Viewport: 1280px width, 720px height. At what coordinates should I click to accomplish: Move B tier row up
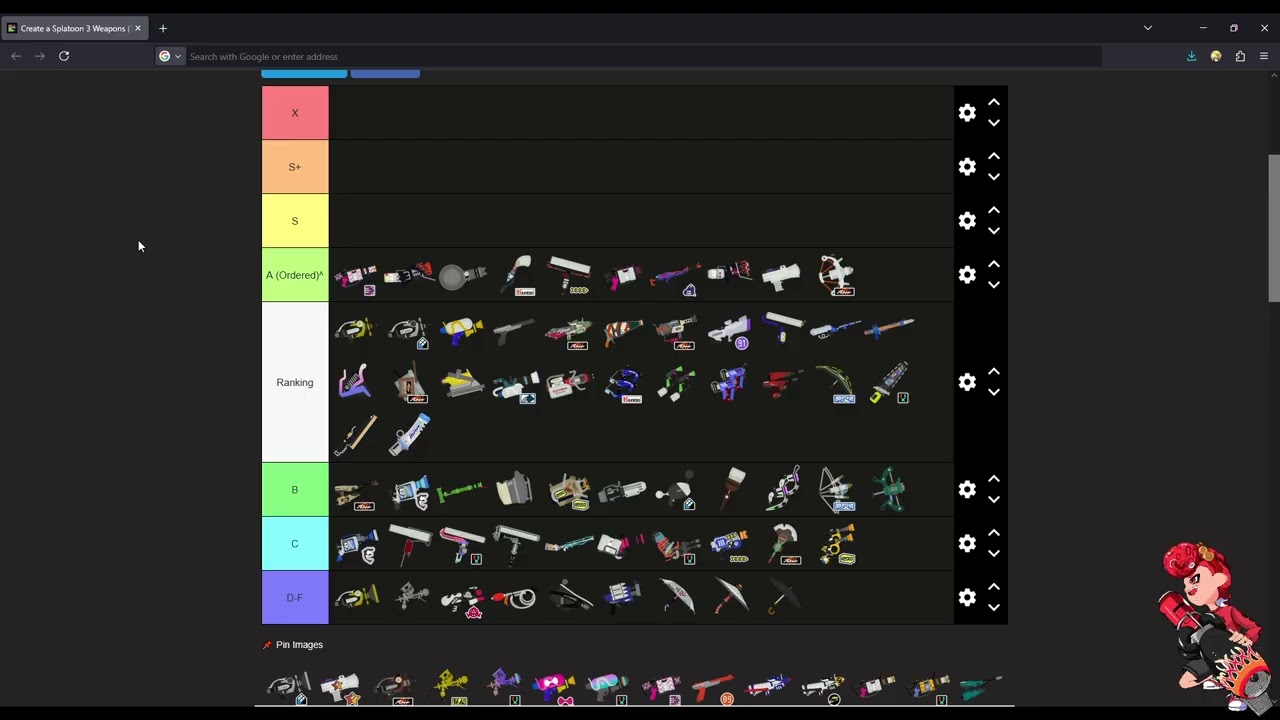click(994, 479)
